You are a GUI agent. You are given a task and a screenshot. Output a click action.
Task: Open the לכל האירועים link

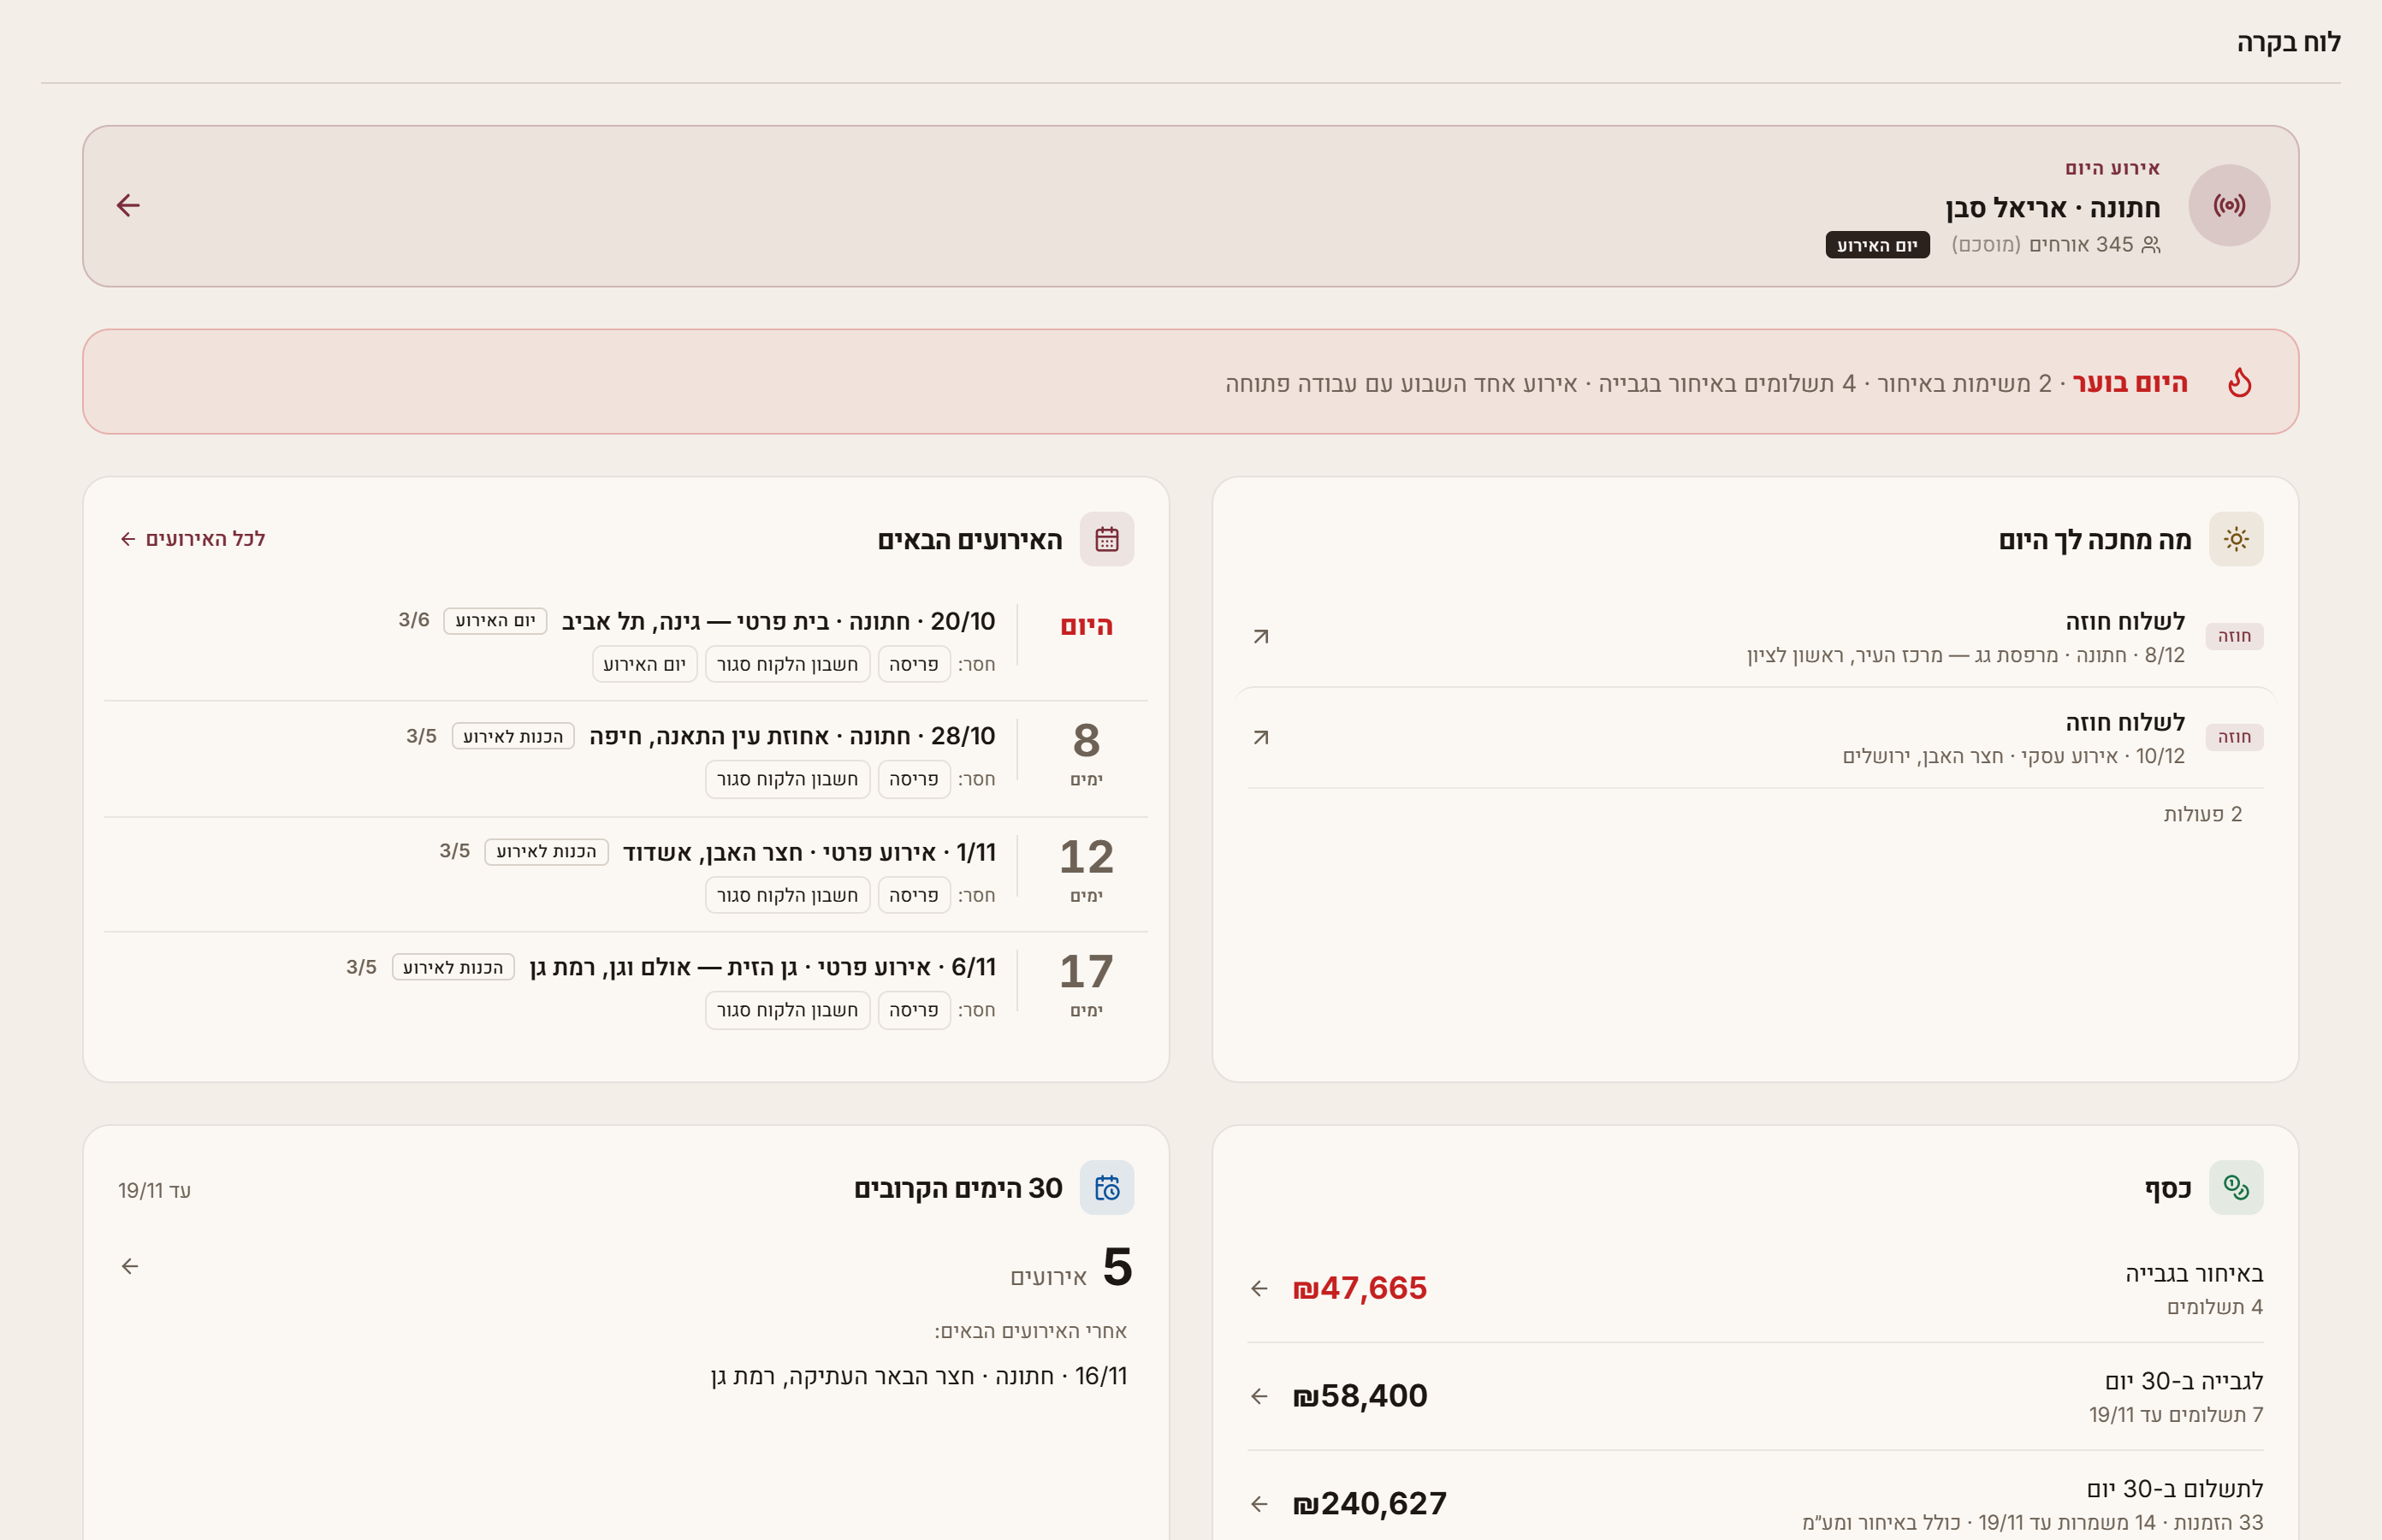click(x=192, y=539)
